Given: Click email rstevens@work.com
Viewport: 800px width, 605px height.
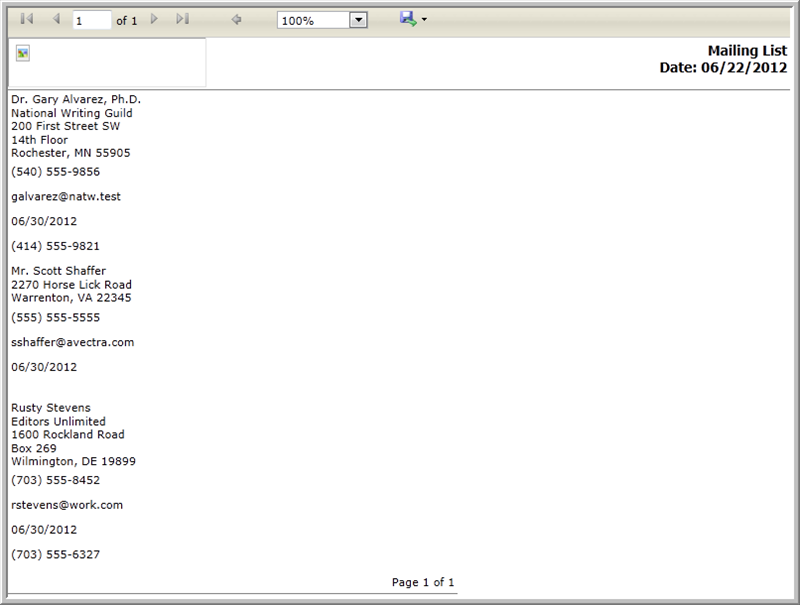Looking at the screenshot, I should 67,505.
